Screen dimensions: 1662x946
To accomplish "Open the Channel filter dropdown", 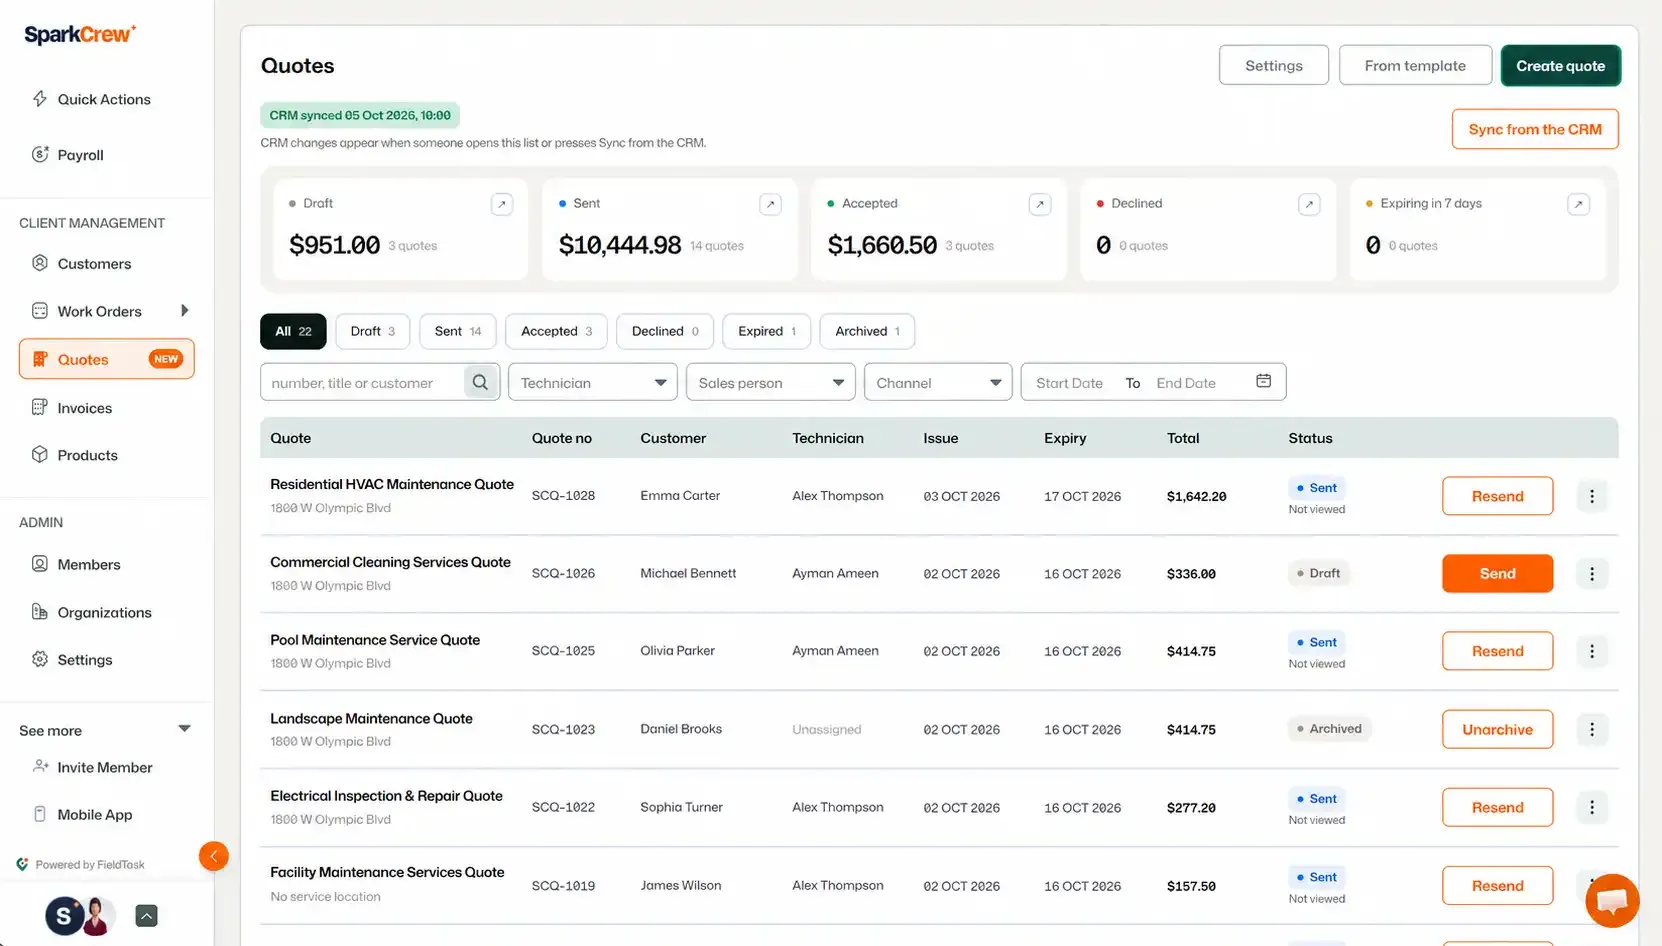I will [938, 382].
